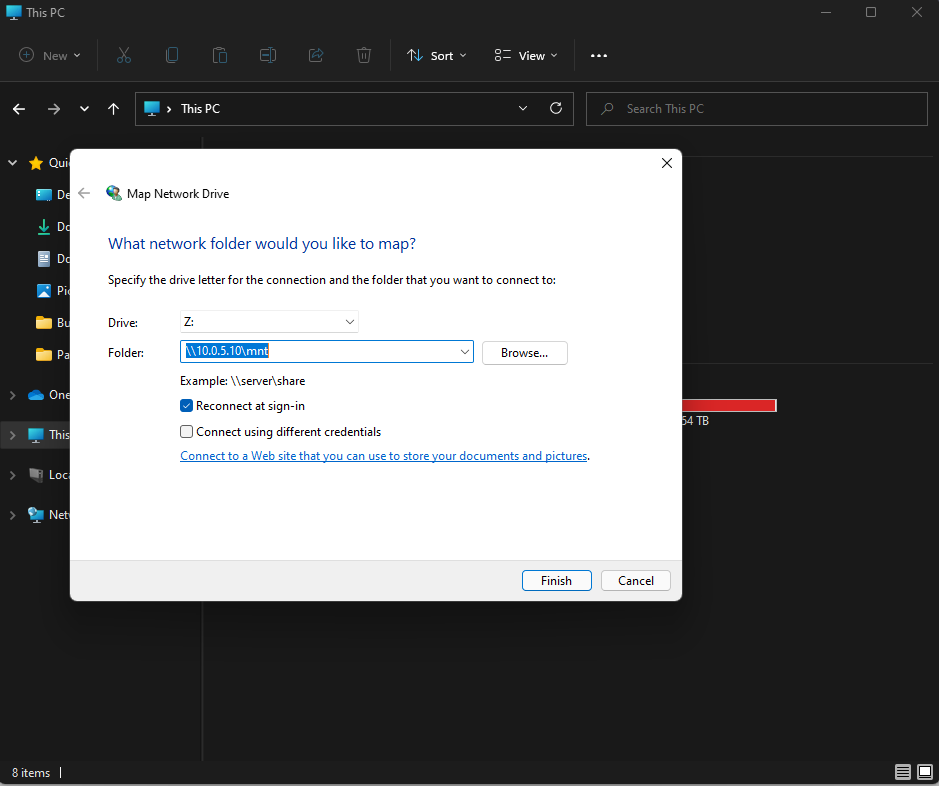Refresh the This PC view
This screenshot has width=939, height=786.
[556, 108]
